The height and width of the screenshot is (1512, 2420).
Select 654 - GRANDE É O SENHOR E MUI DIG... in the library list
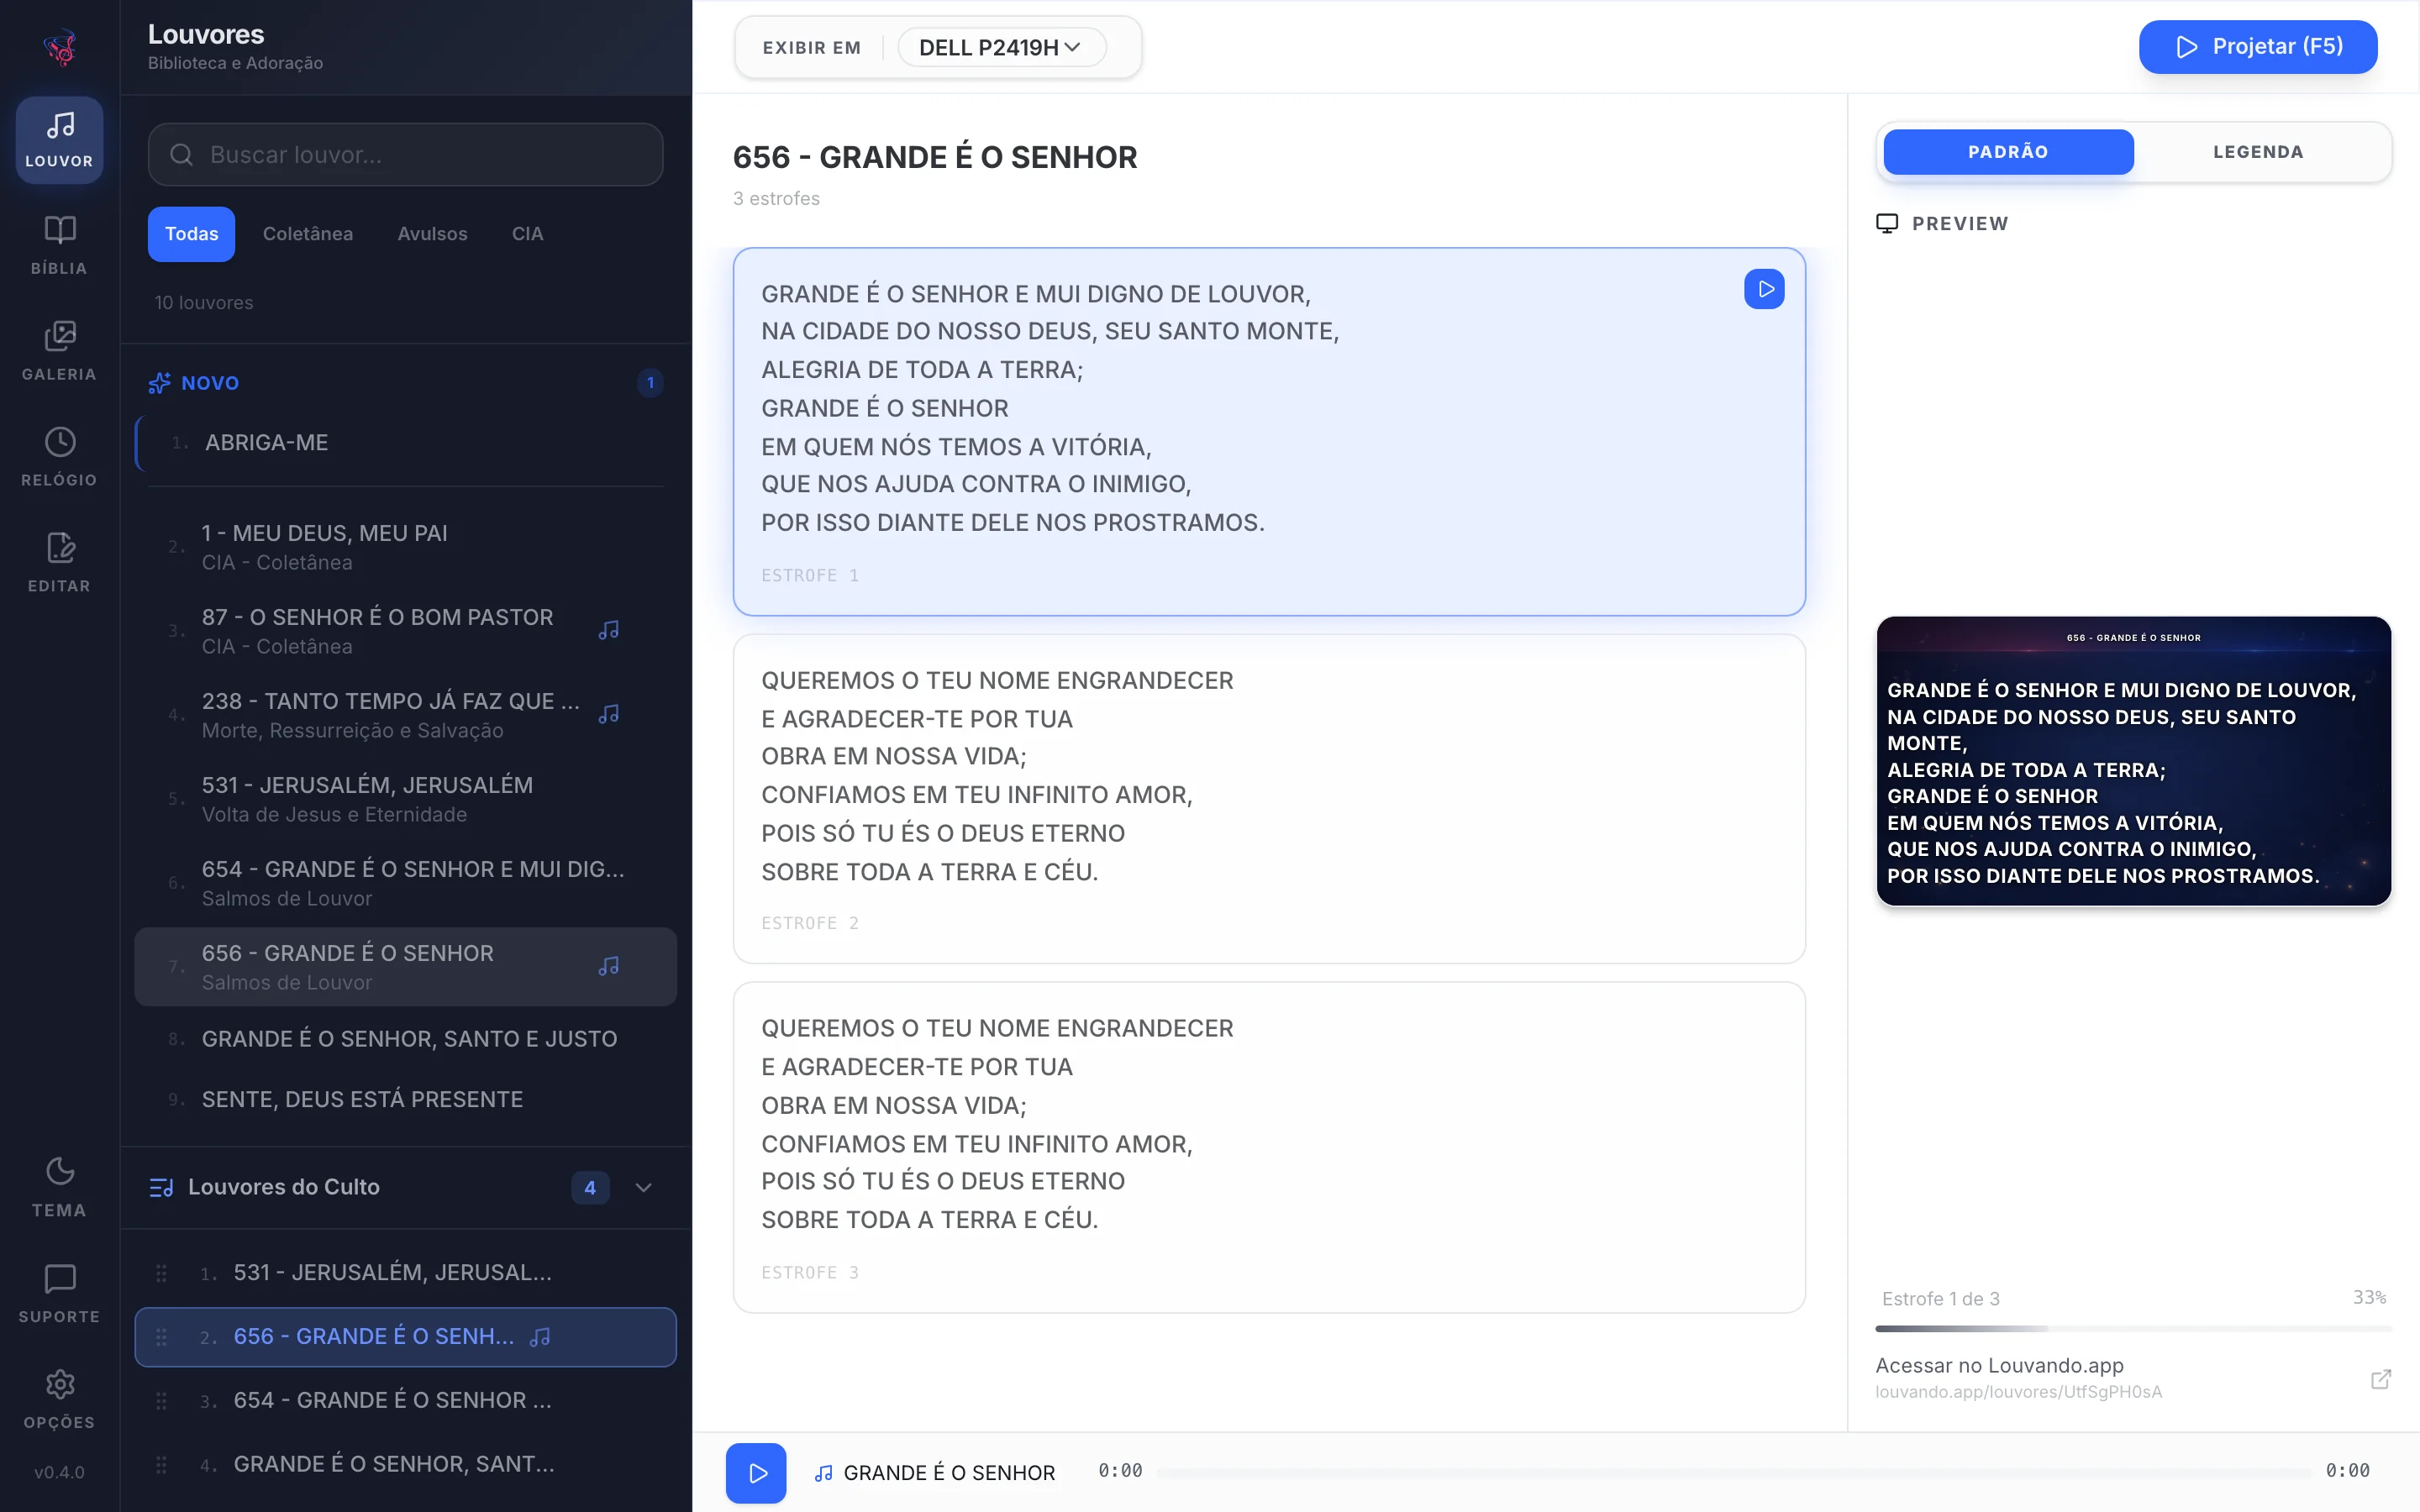[x=406, y=883]
